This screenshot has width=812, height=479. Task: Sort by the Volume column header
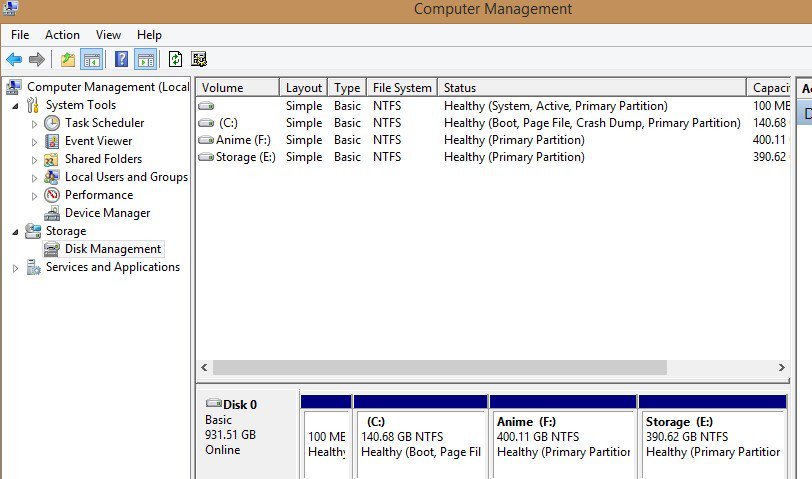tap(238, 88)
